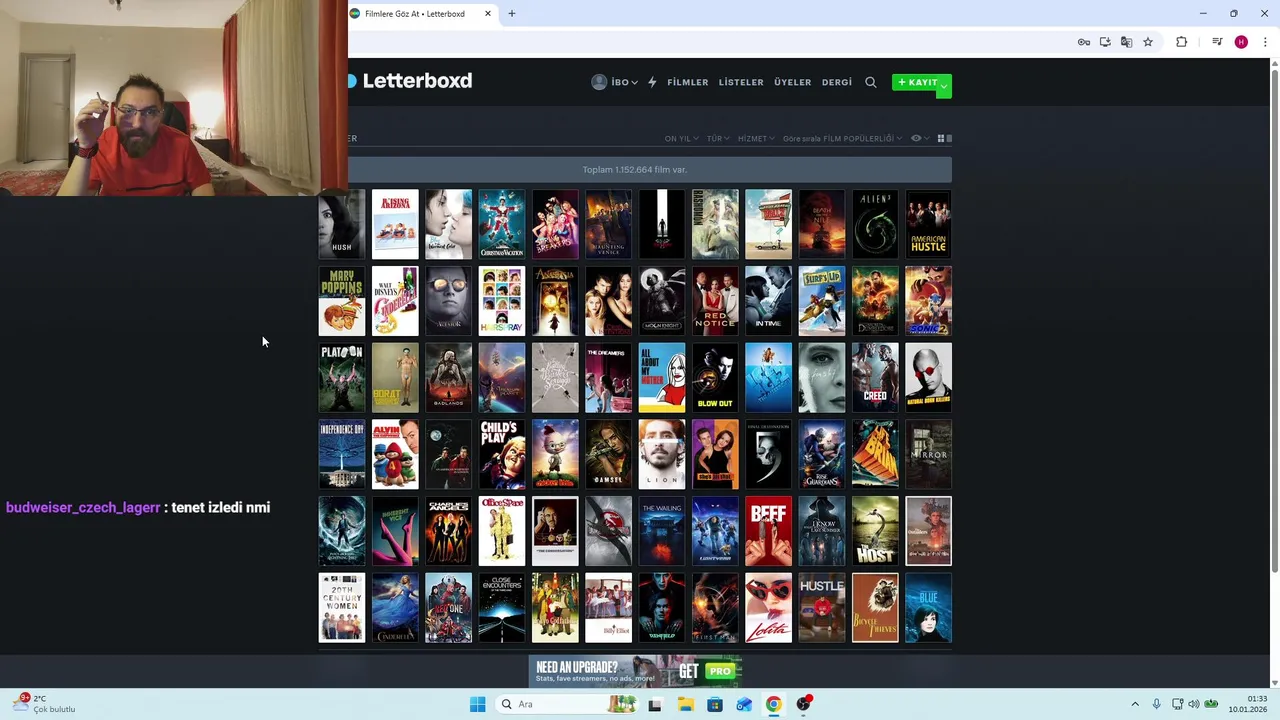Image resolution: width=1280 pixels, height=720 pixels.
Task: Open Letterboxd search magnifier
Action: pos(870,82)
